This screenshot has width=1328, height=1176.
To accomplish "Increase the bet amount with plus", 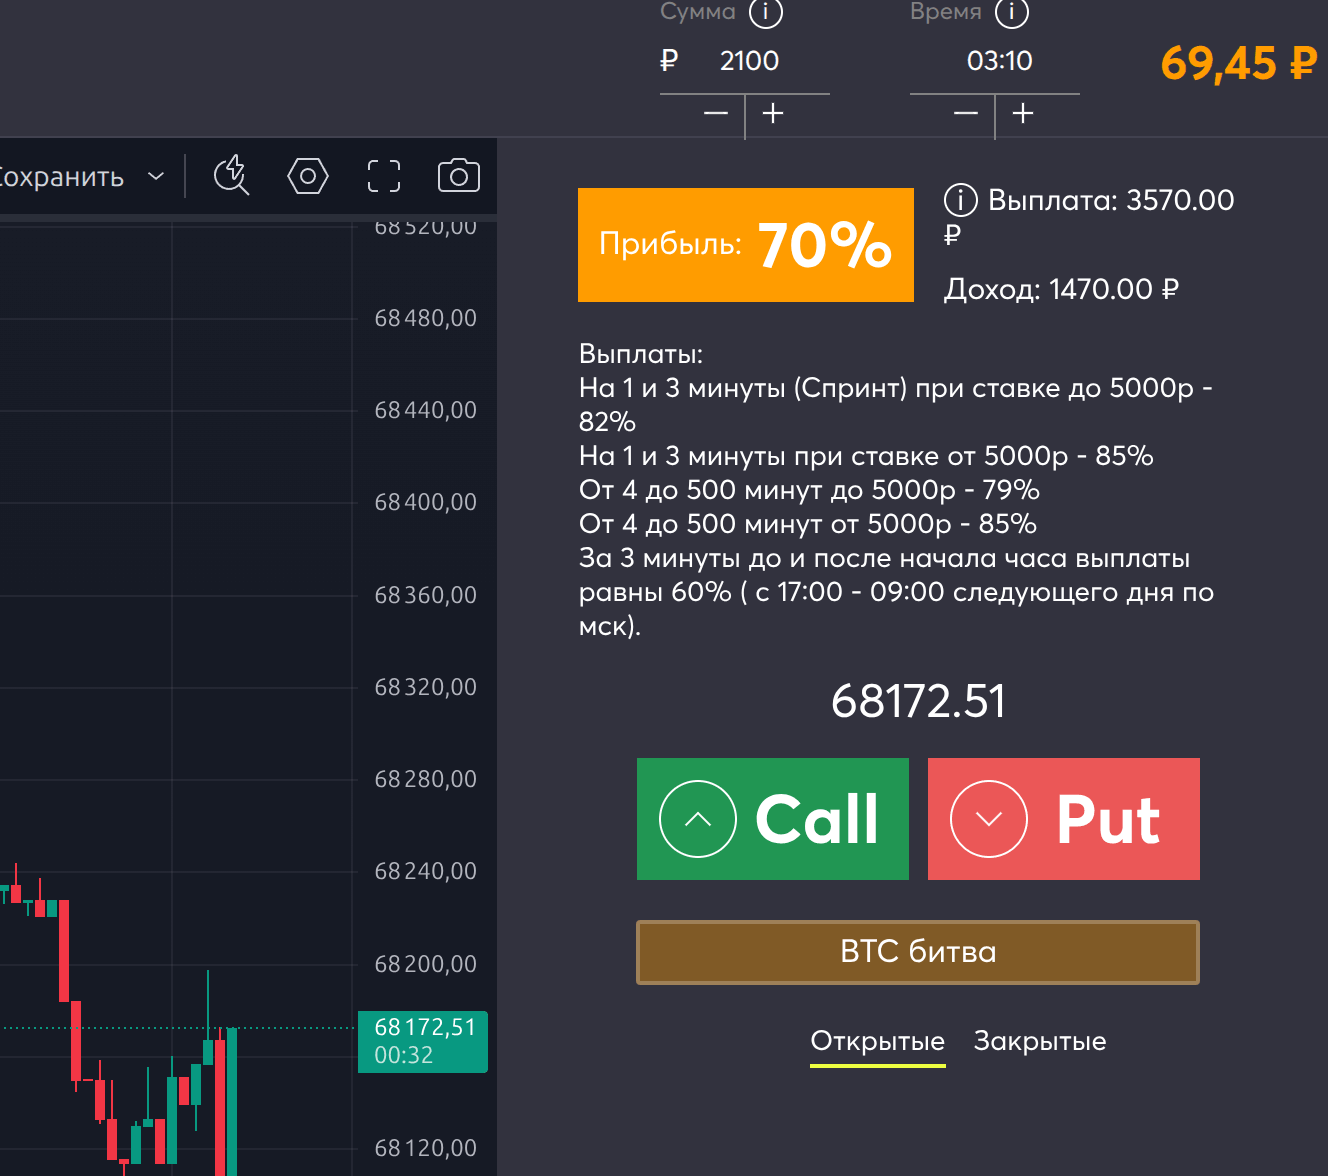I will tap(773, 113).
